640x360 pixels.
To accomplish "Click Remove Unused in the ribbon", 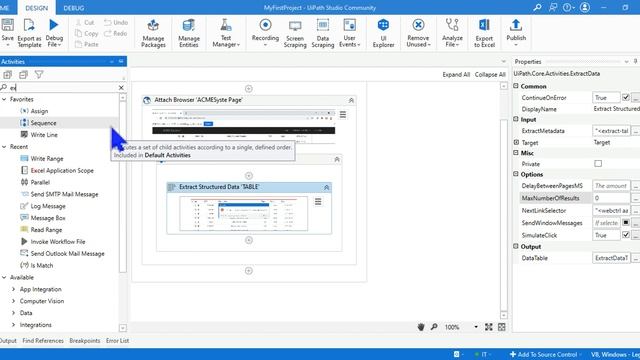I will pyautogui.click(x=418, y=33).
